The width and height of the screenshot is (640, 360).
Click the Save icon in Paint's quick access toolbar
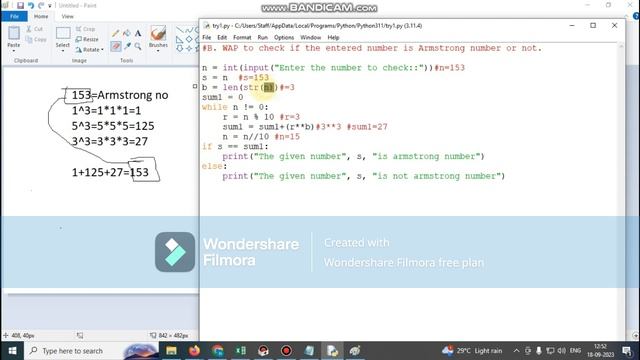pos(20,5)
